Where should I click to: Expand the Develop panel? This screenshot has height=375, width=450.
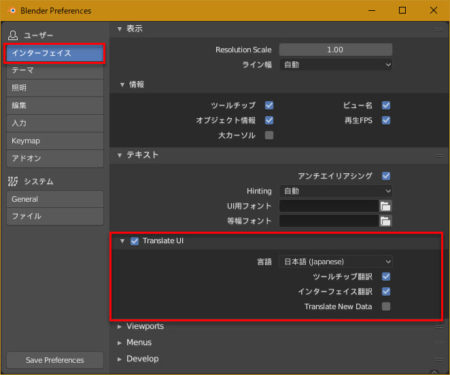(119, 359)
